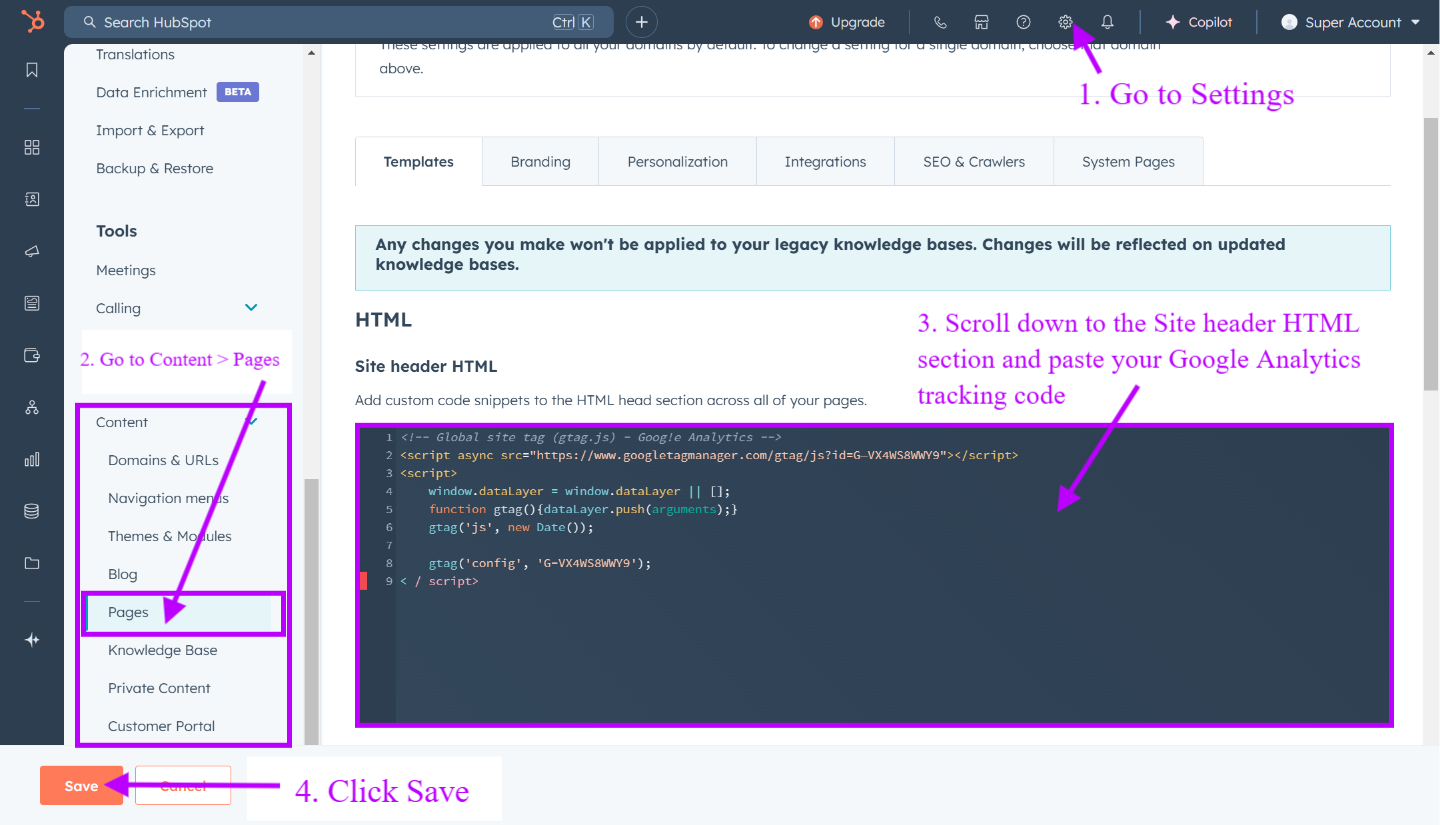Screen dimensions: 1440x825
Task: Click Save button
Action: (x=81, y=786)
